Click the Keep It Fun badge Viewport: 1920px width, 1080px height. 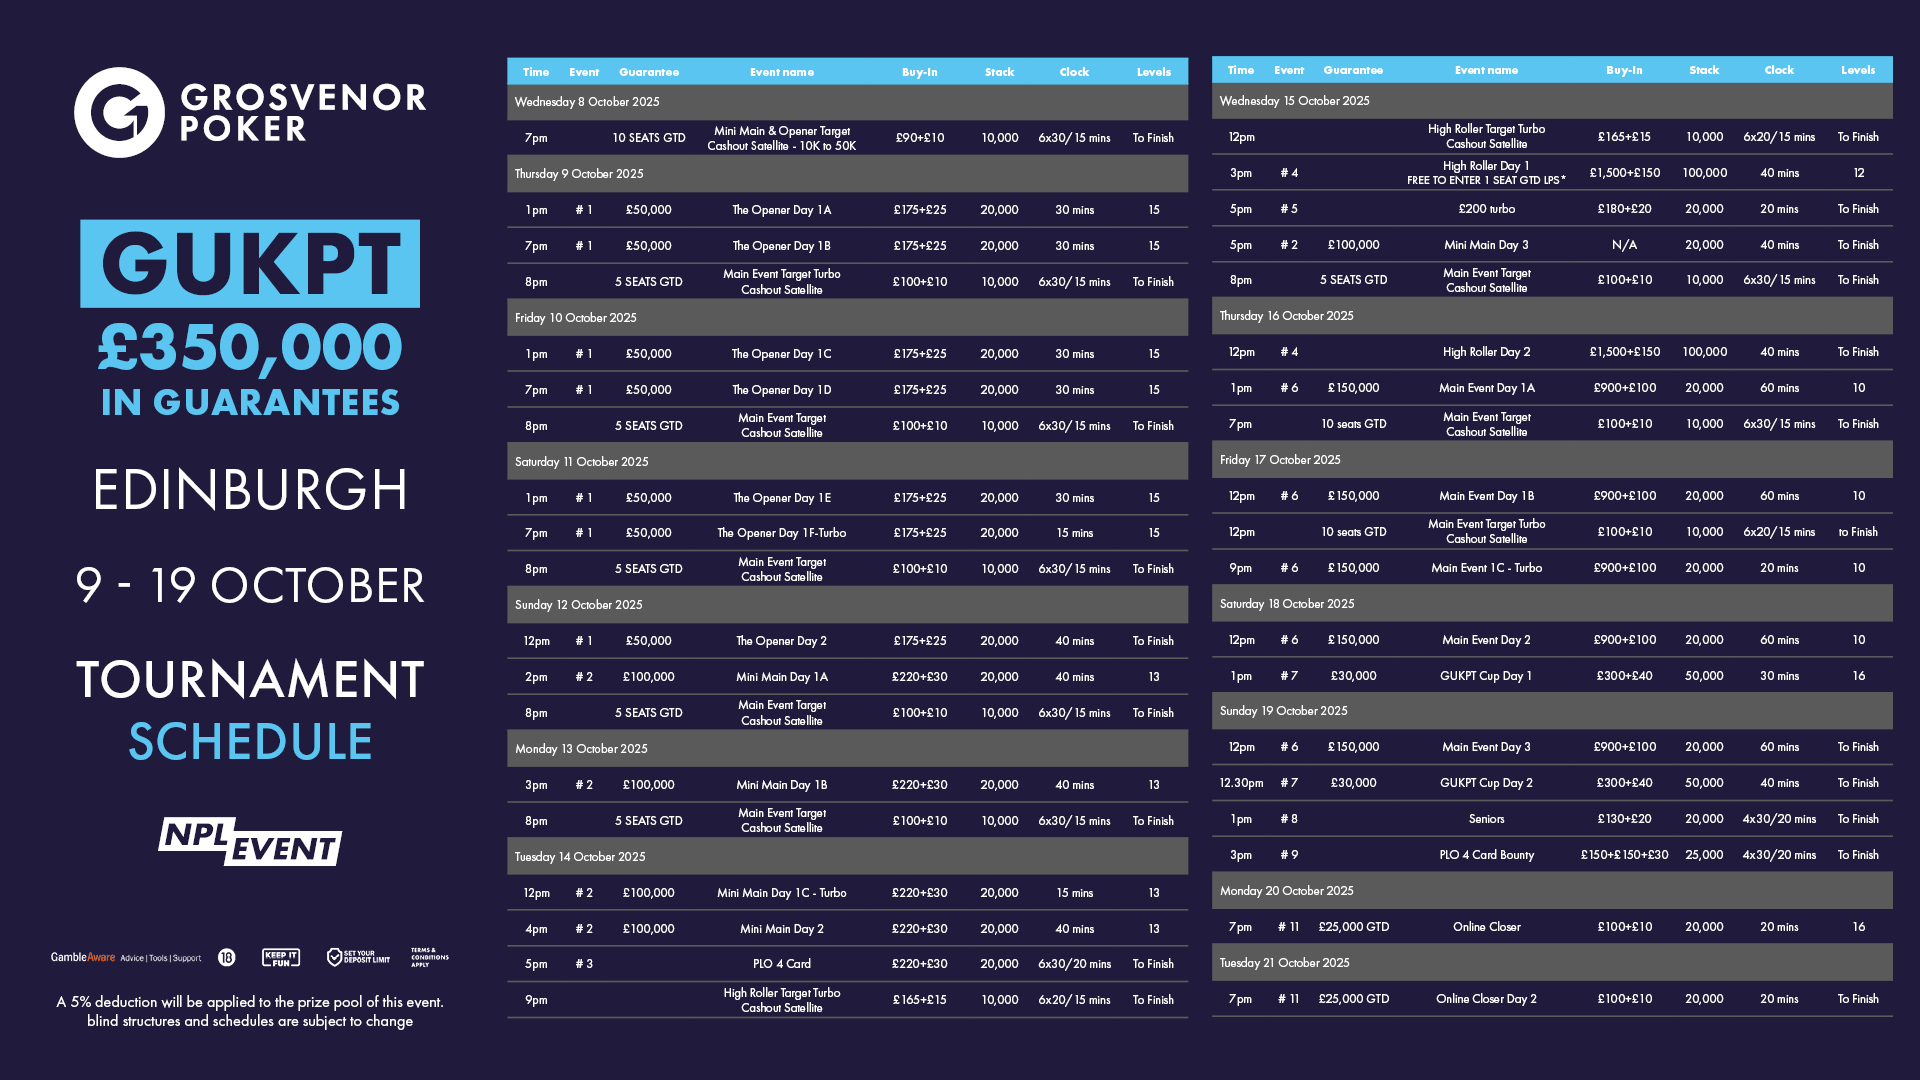[x=280, y=958]
